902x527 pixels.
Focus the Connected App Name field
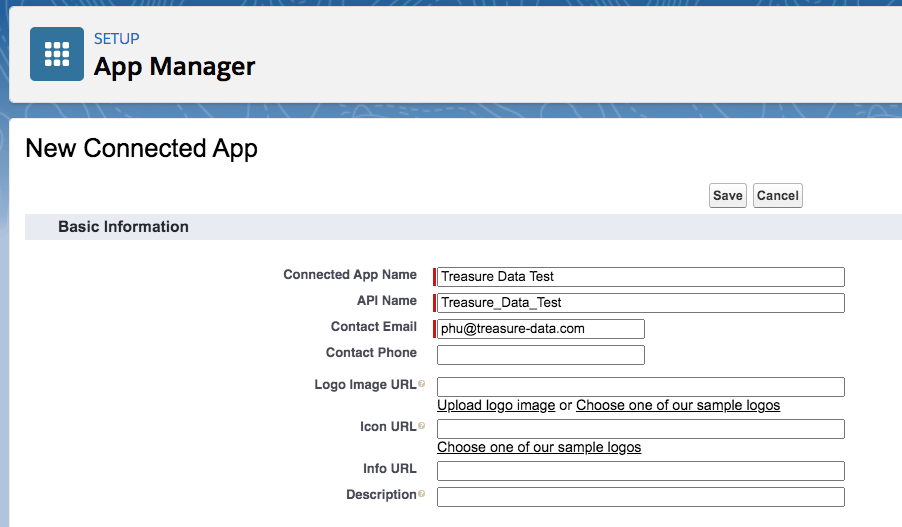(x=641, y=277)
